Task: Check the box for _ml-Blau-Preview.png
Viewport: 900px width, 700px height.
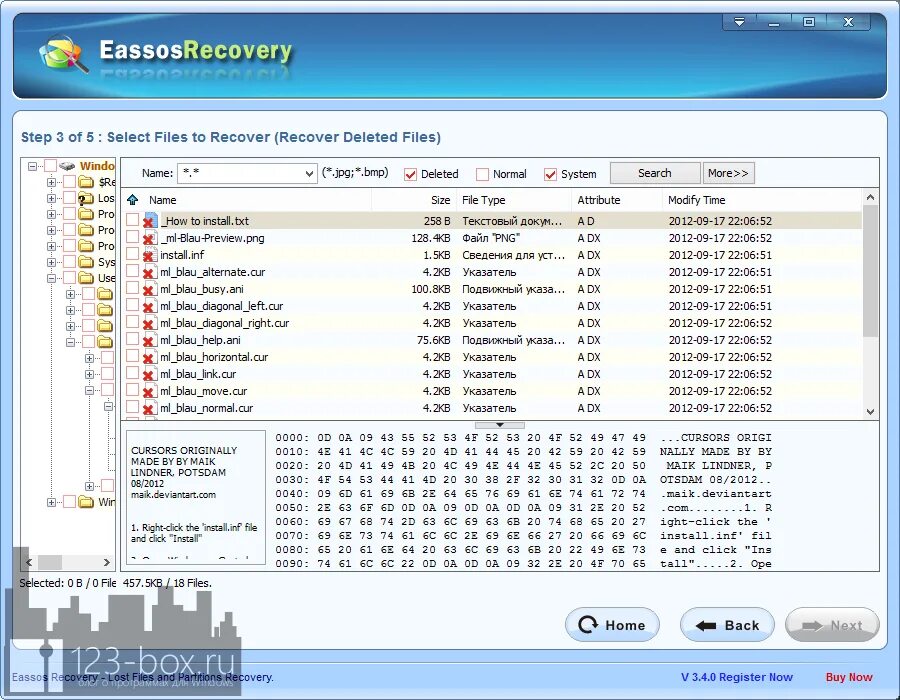Action: point(133,237)
